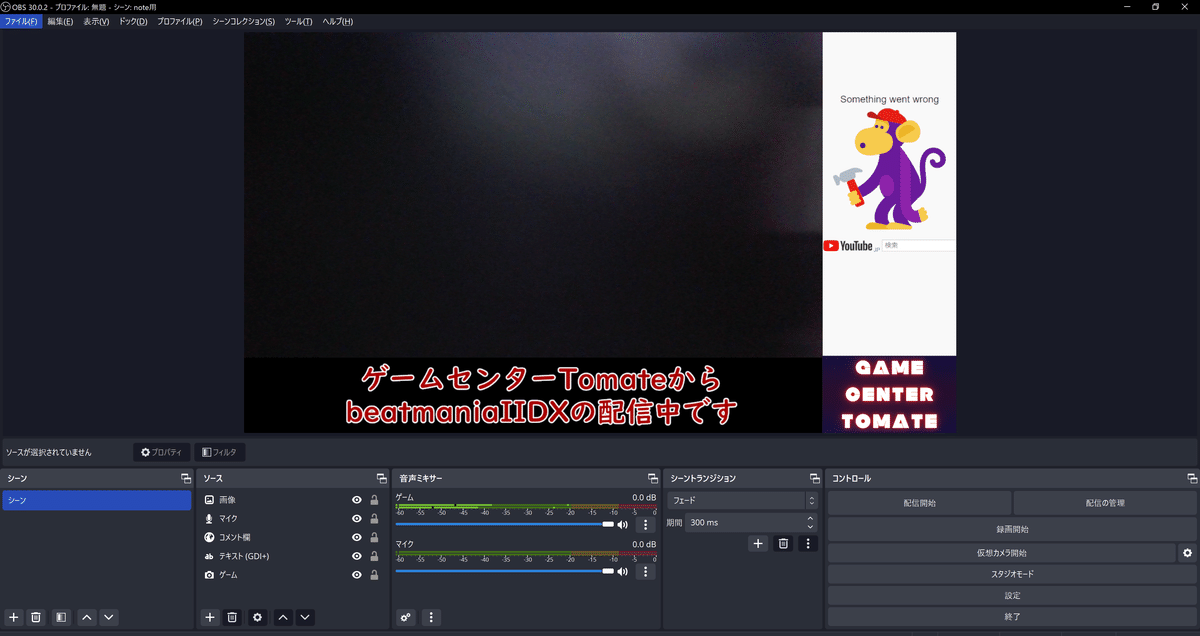Click the プロパティ button in source toolbar
The height and width of the screenshot is (636, 1200).
point(161,452)
